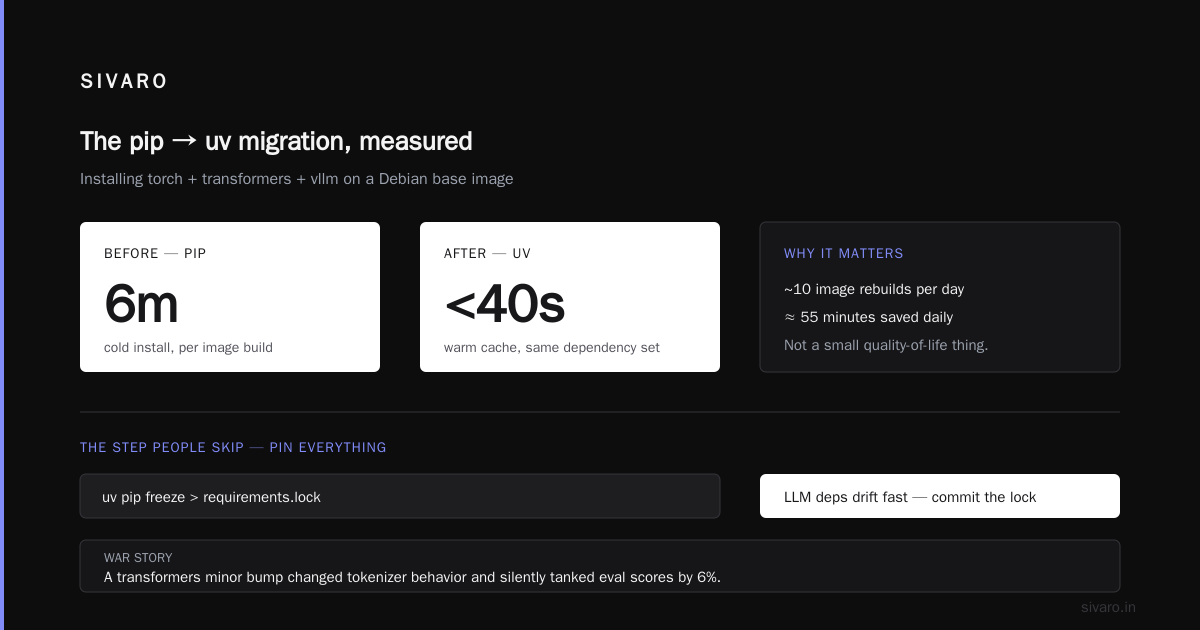Screen dimensions: 1200x630
Task: Open the sivaro.in link
Action: tap(1108, 607)
